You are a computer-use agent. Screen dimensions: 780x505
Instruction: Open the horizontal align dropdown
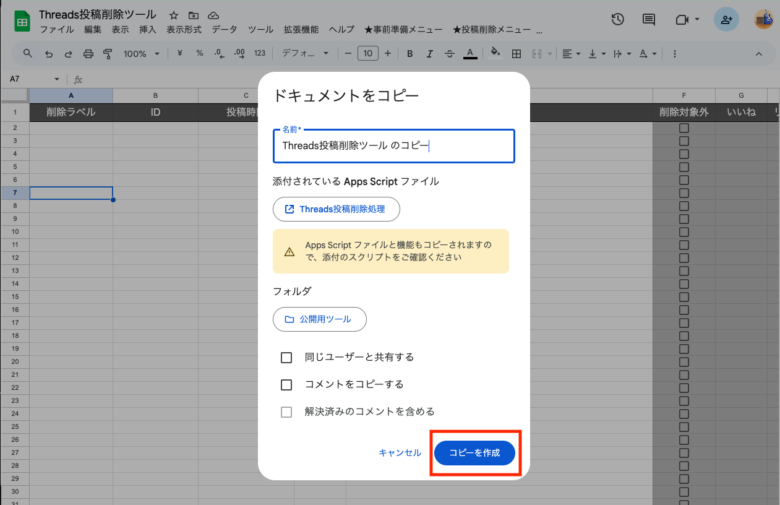point(571,54)
